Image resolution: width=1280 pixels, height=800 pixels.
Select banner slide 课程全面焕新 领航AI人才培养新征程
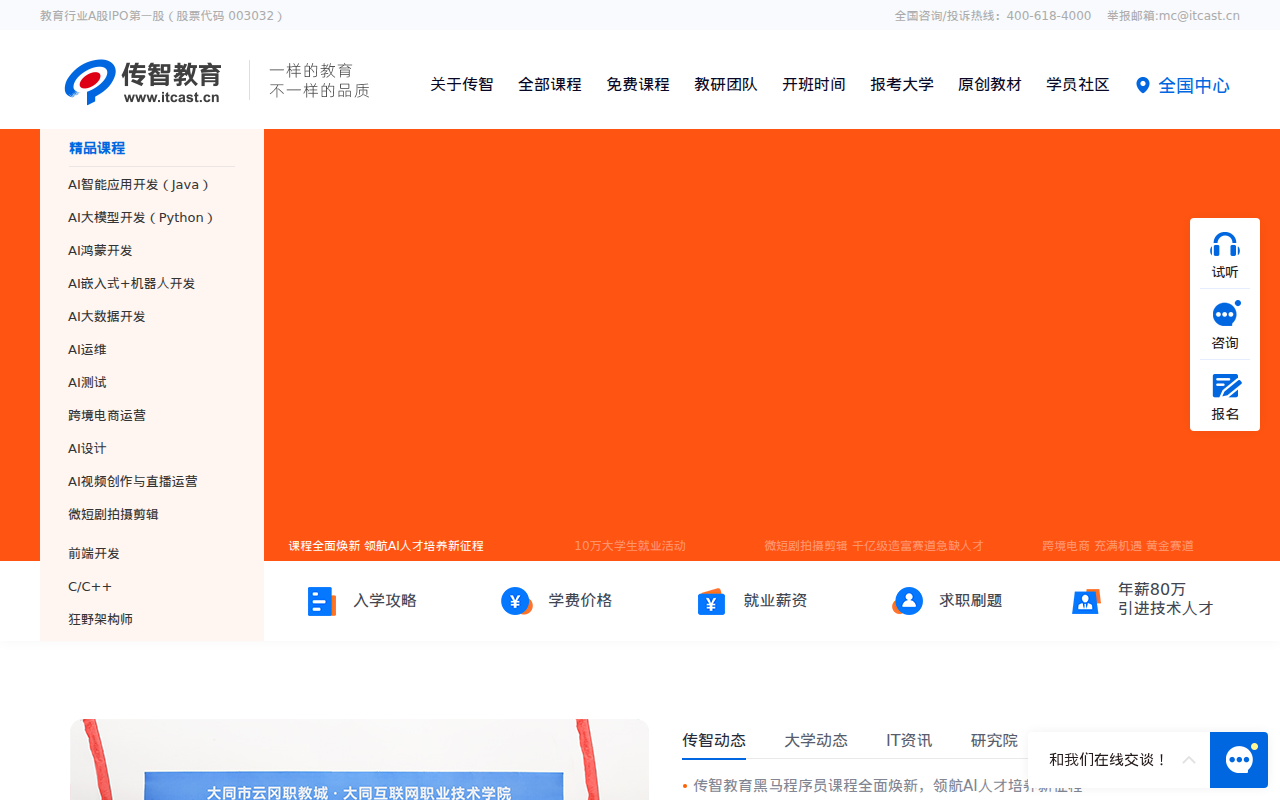(x=386, y=546)
